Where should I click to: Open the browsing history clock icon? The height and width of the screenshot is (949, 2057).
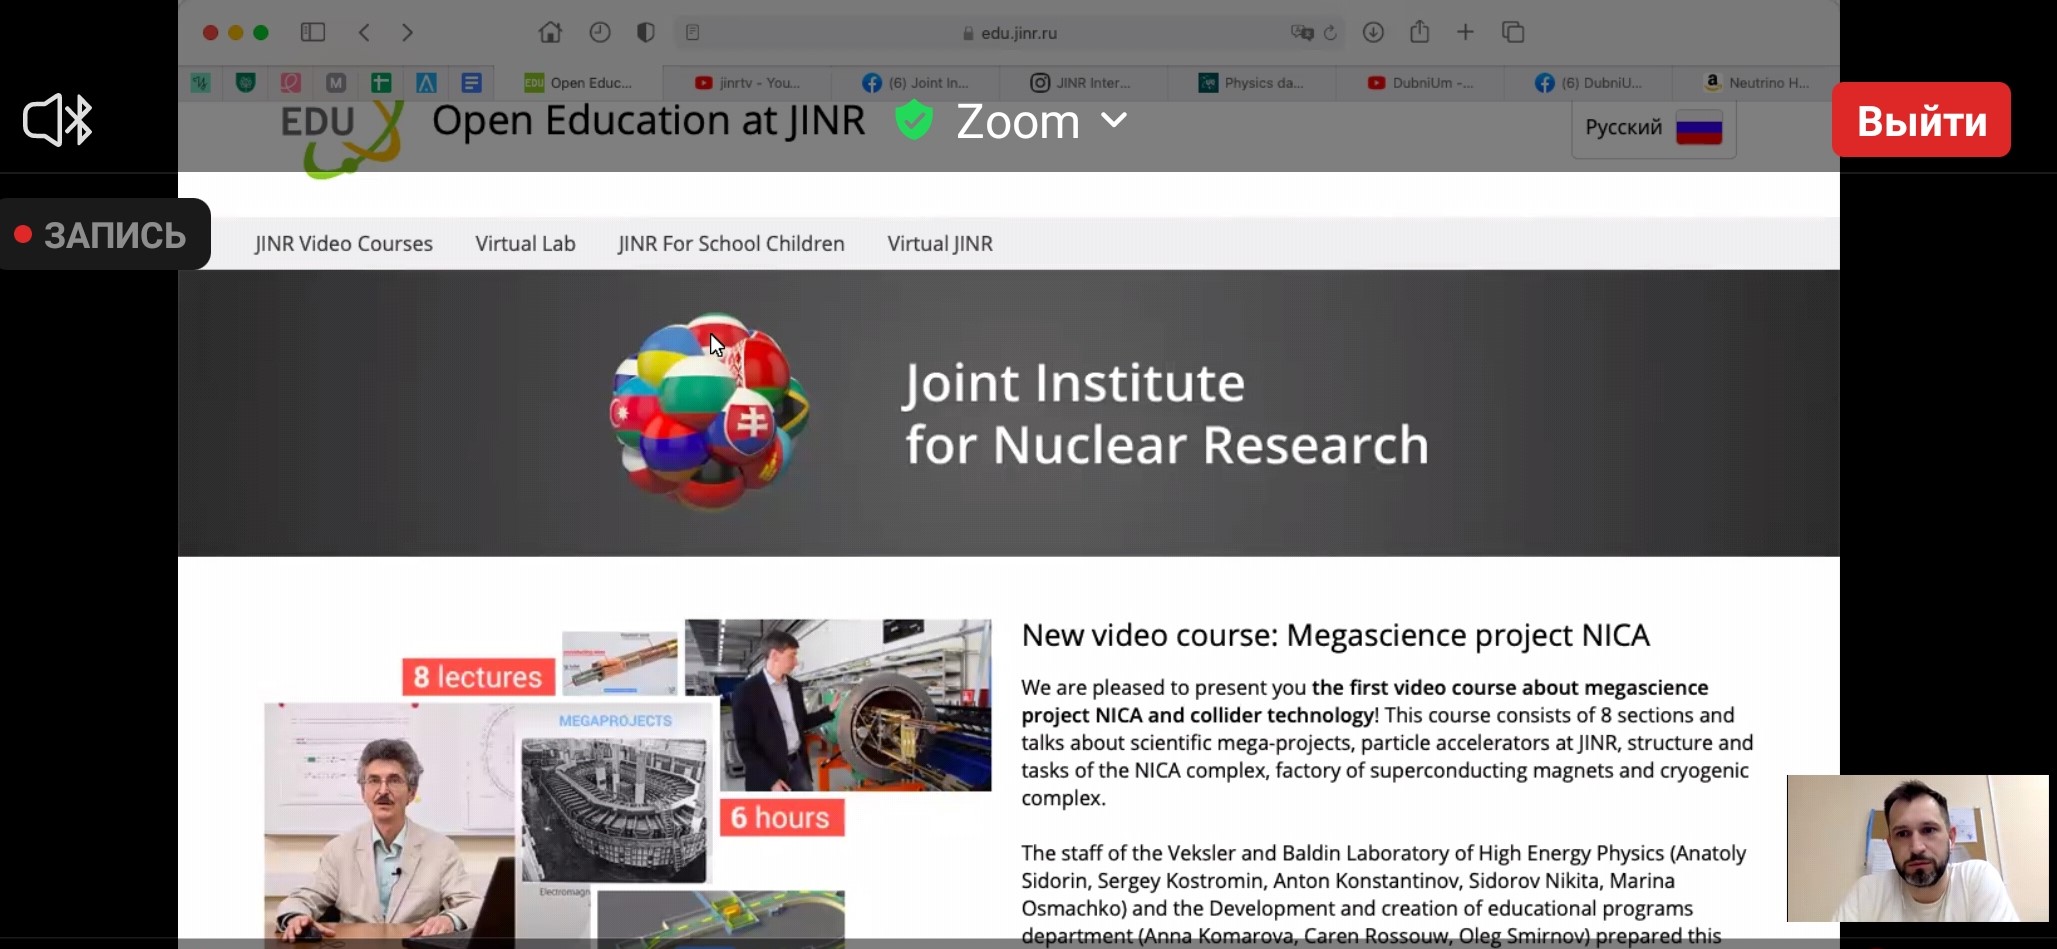(600, 33)
